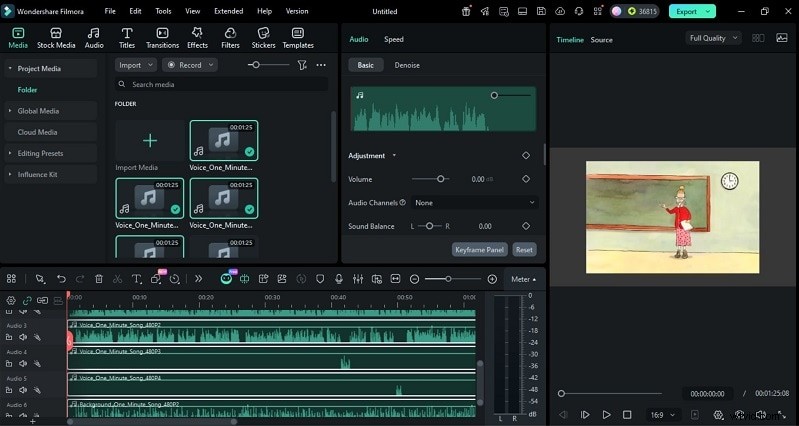Zoom in the timeline with plus icon
Screen dimensions: 799x426
click(x=492, y=279)
